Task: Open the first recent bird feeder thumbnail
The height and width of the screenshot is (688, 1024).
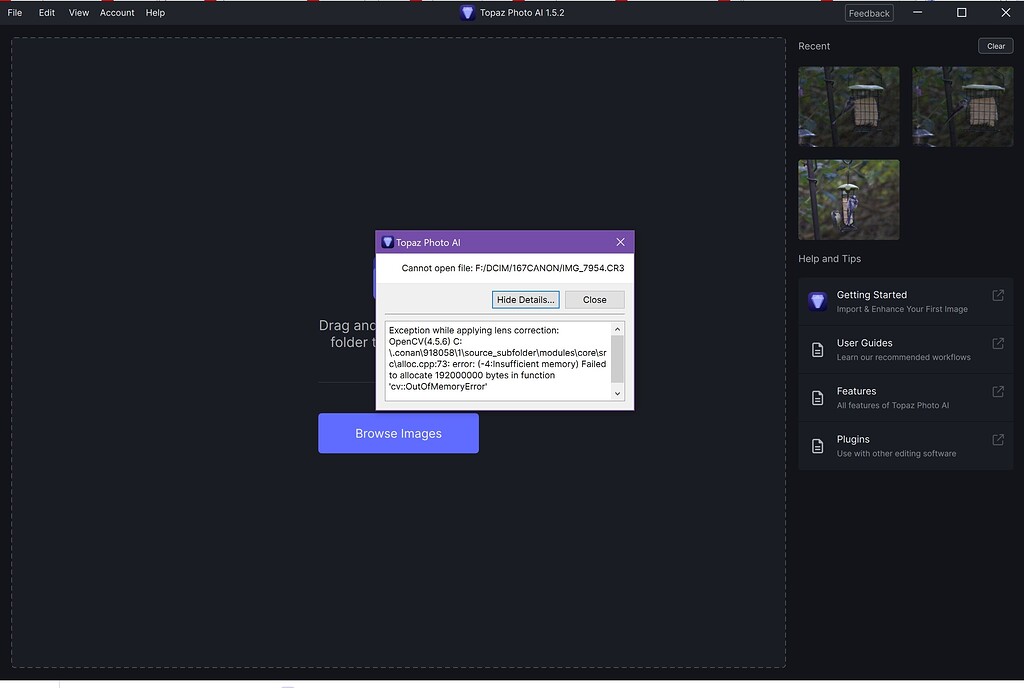Action: coord(848,106)
